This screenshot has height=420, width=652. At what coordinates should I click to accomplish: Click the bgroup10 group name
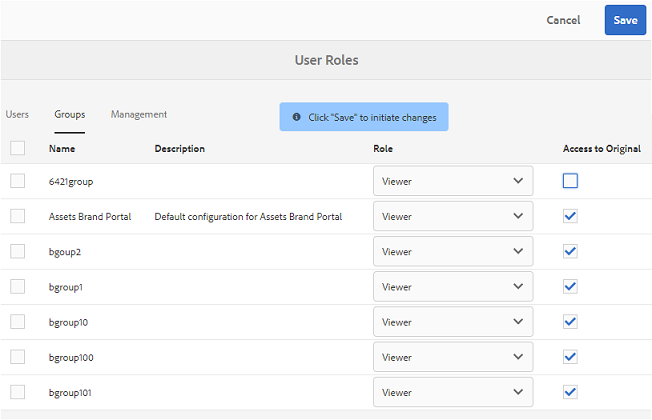coord(70,322)
